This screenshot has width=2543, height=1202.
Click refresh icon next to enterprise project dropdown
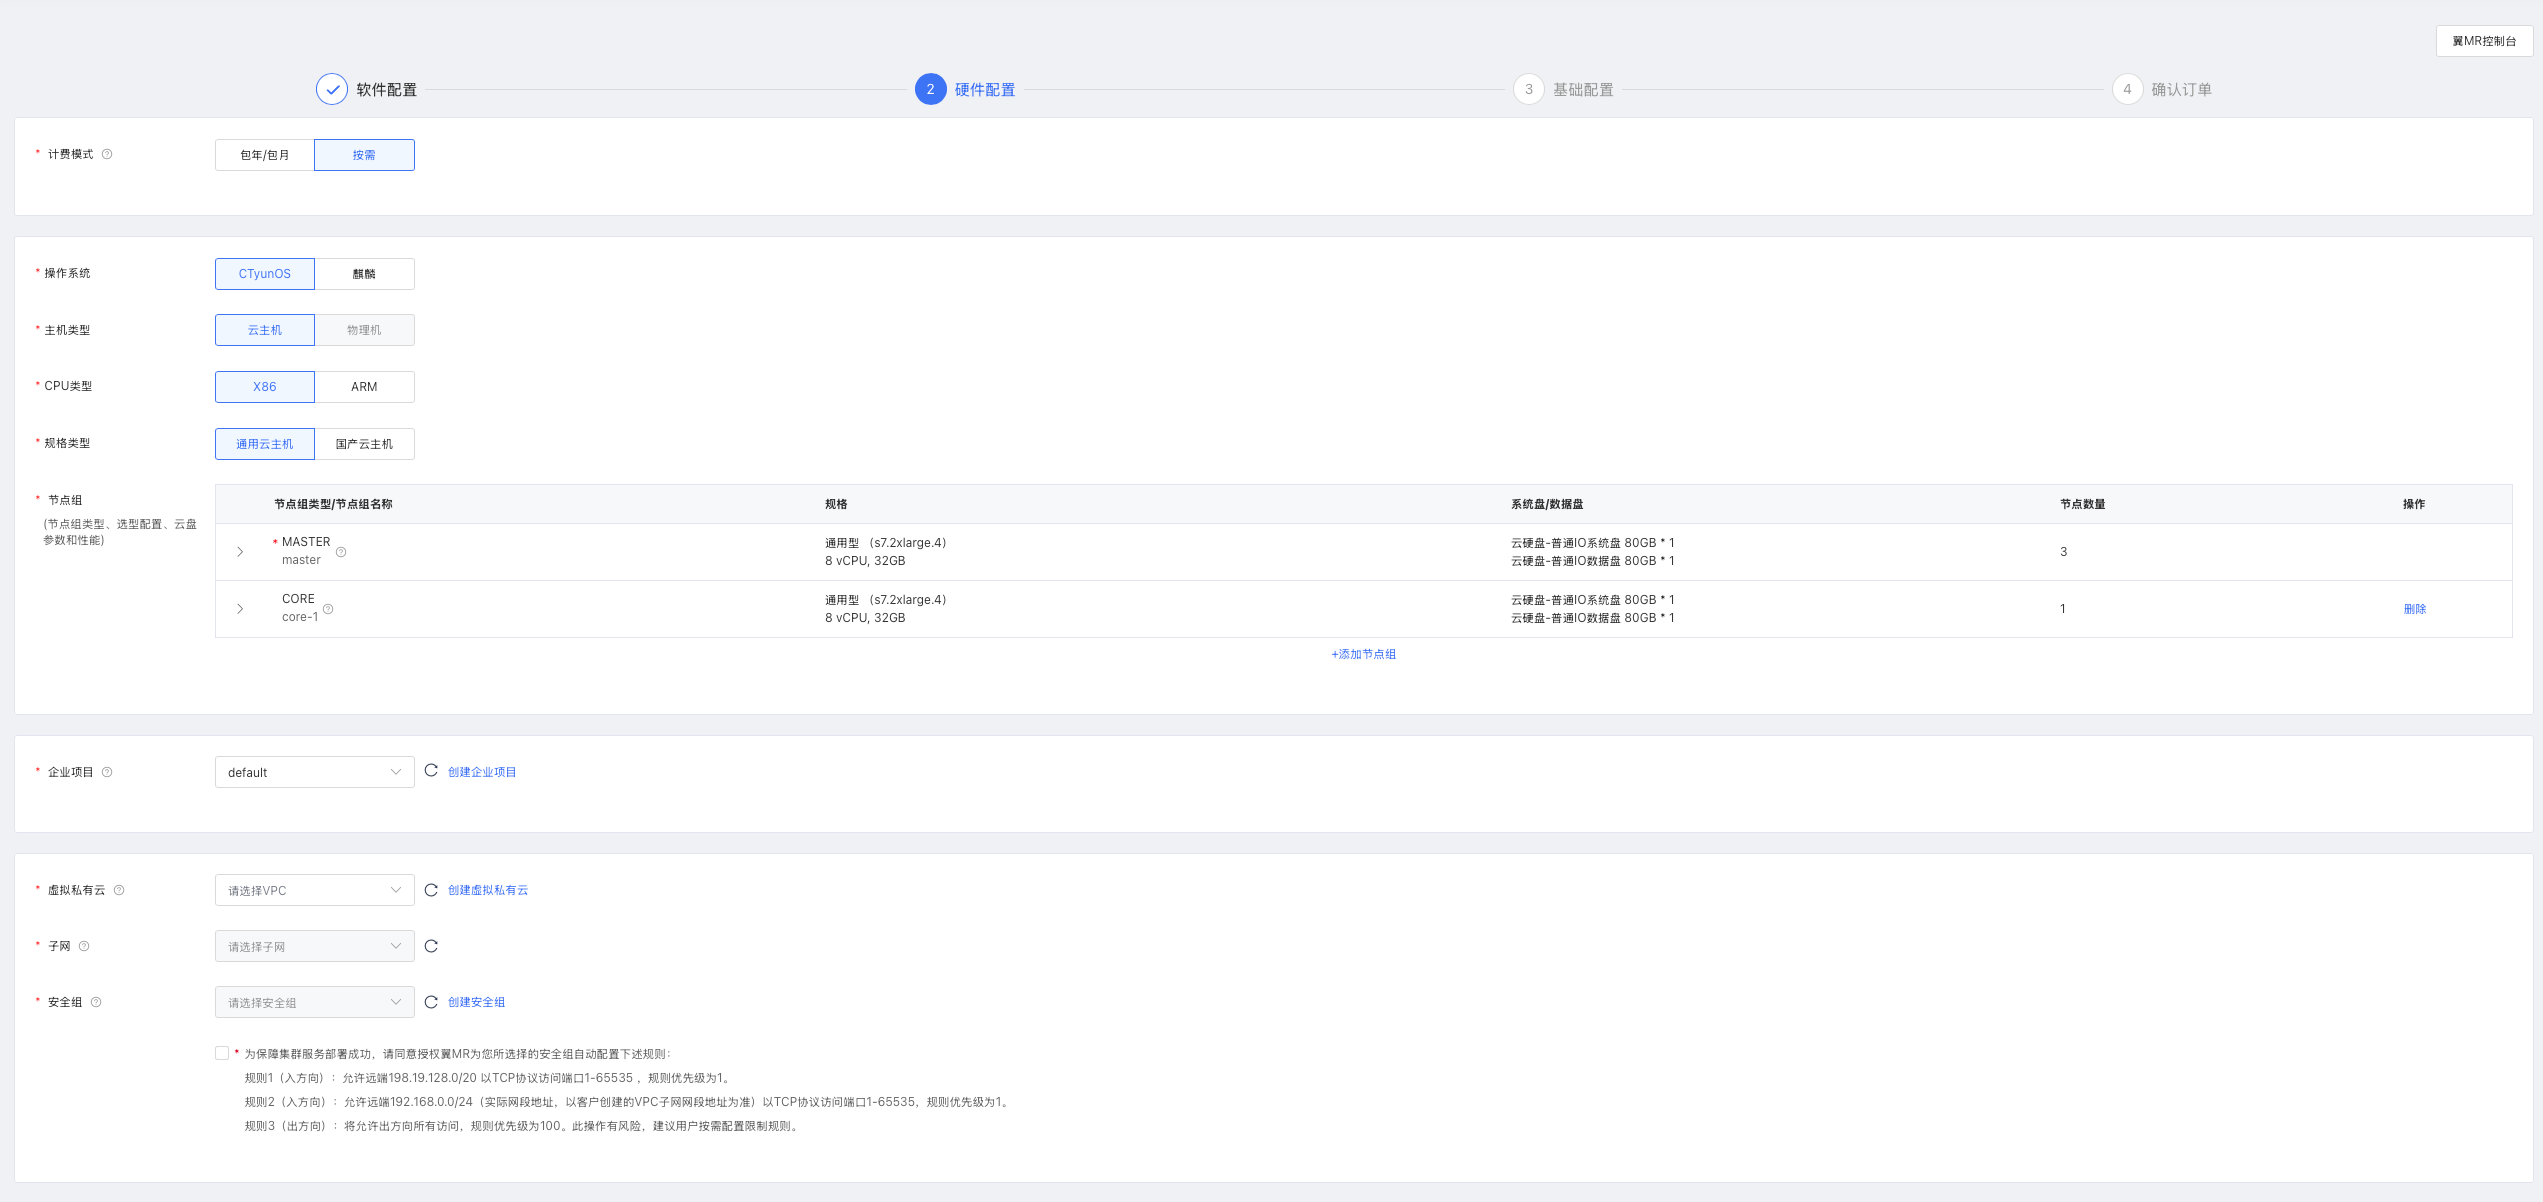click(x=431, y=771)
